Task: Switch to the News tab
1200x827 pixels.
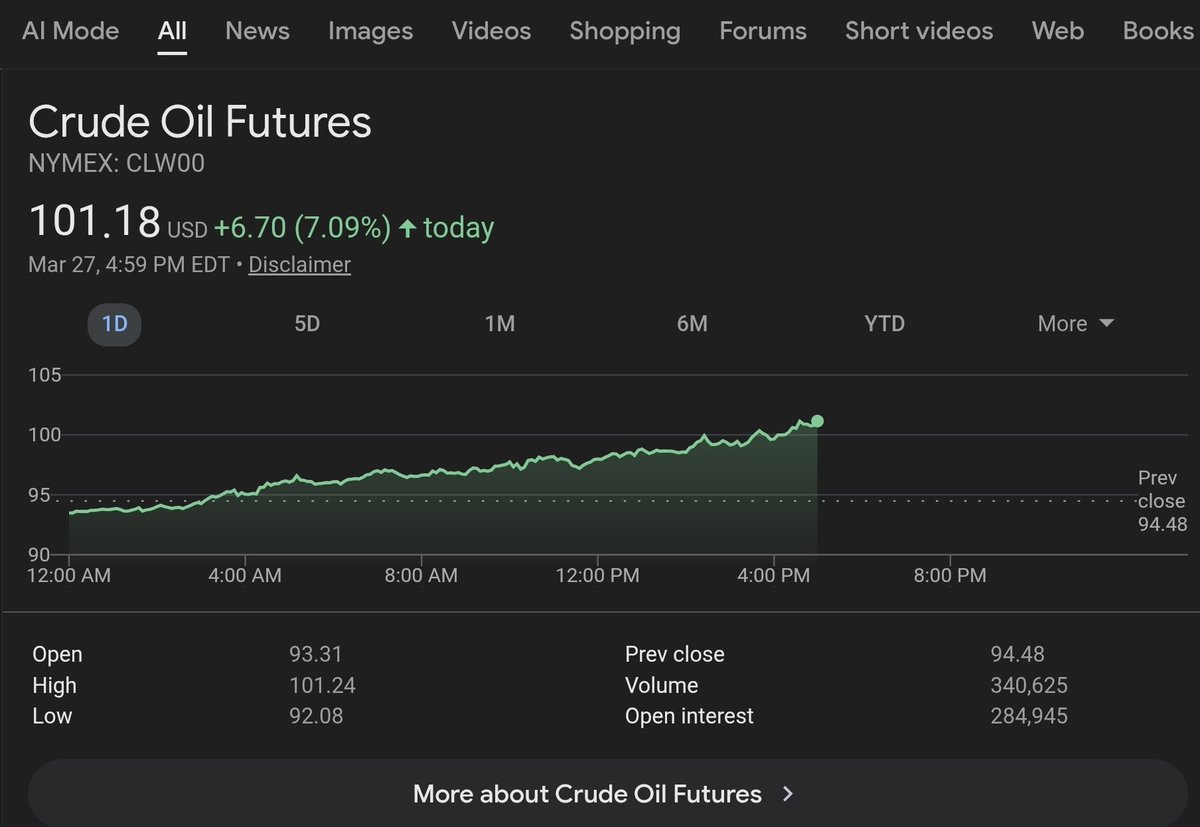Action: pos(257,31)
